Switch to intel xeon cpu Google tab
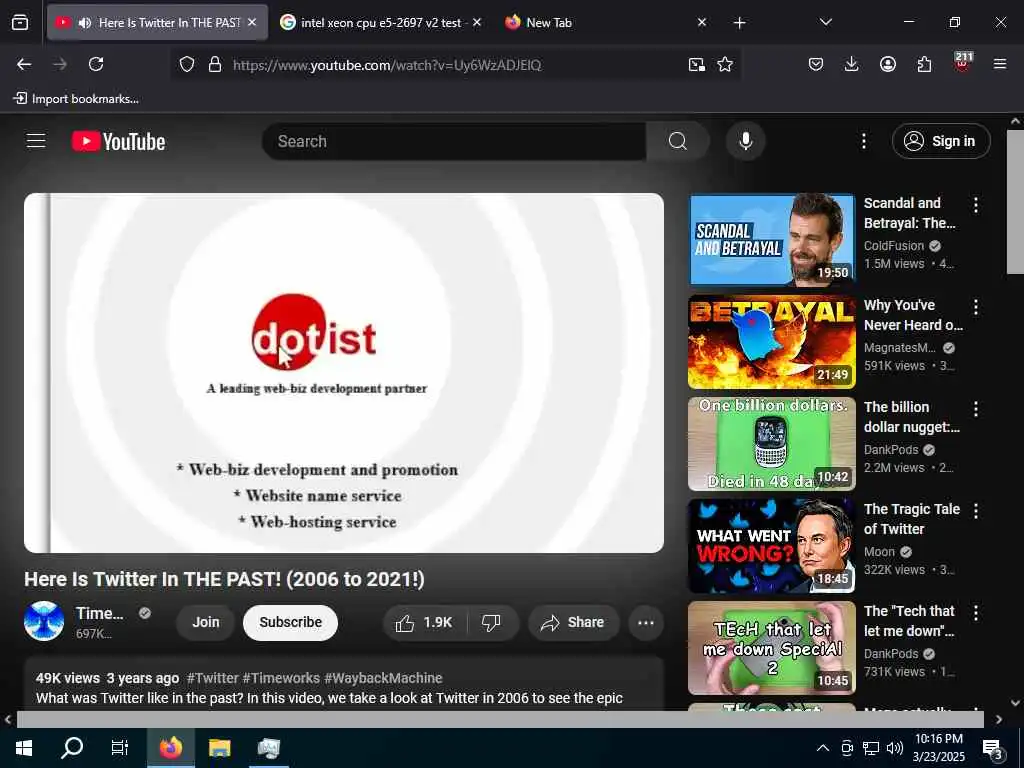 click(x=379, y=23)
